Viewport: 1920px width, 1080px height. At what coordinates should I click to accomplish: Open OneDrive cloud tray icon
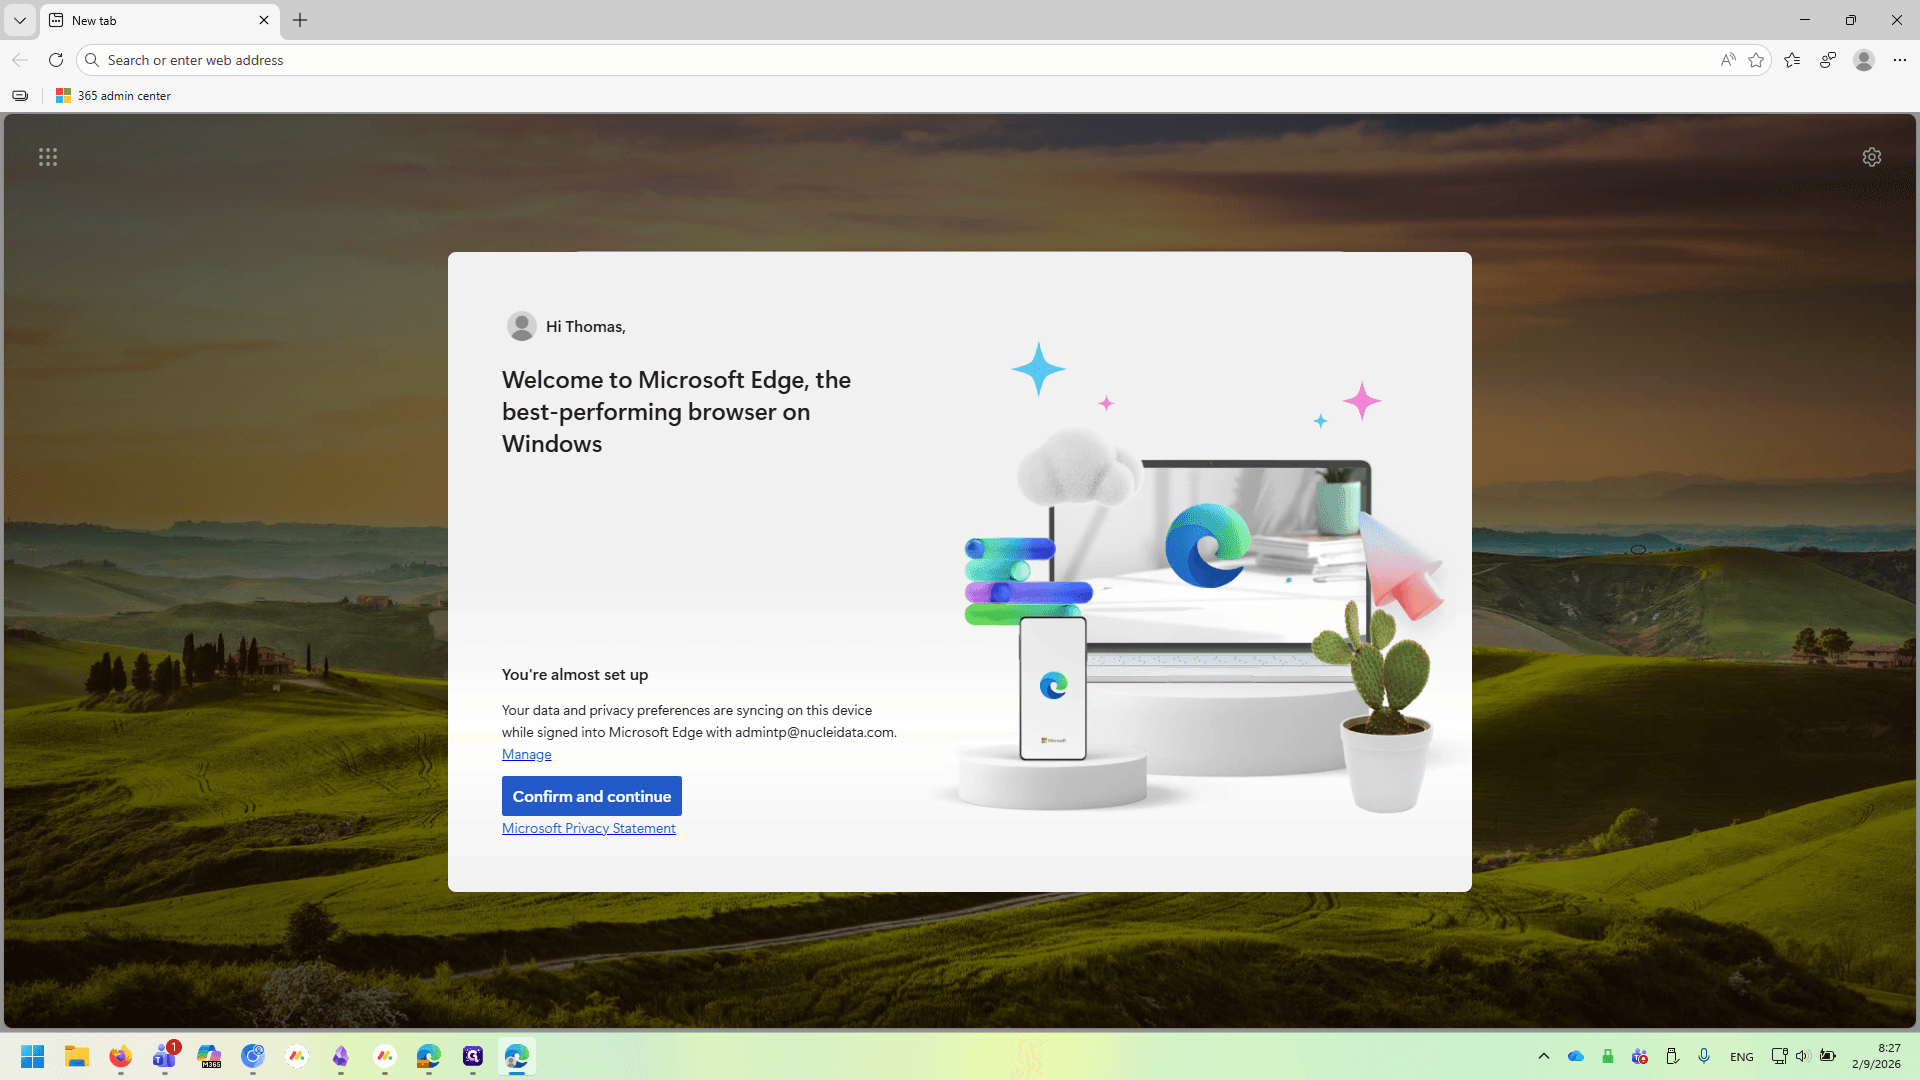[x=1576, y=1056]
